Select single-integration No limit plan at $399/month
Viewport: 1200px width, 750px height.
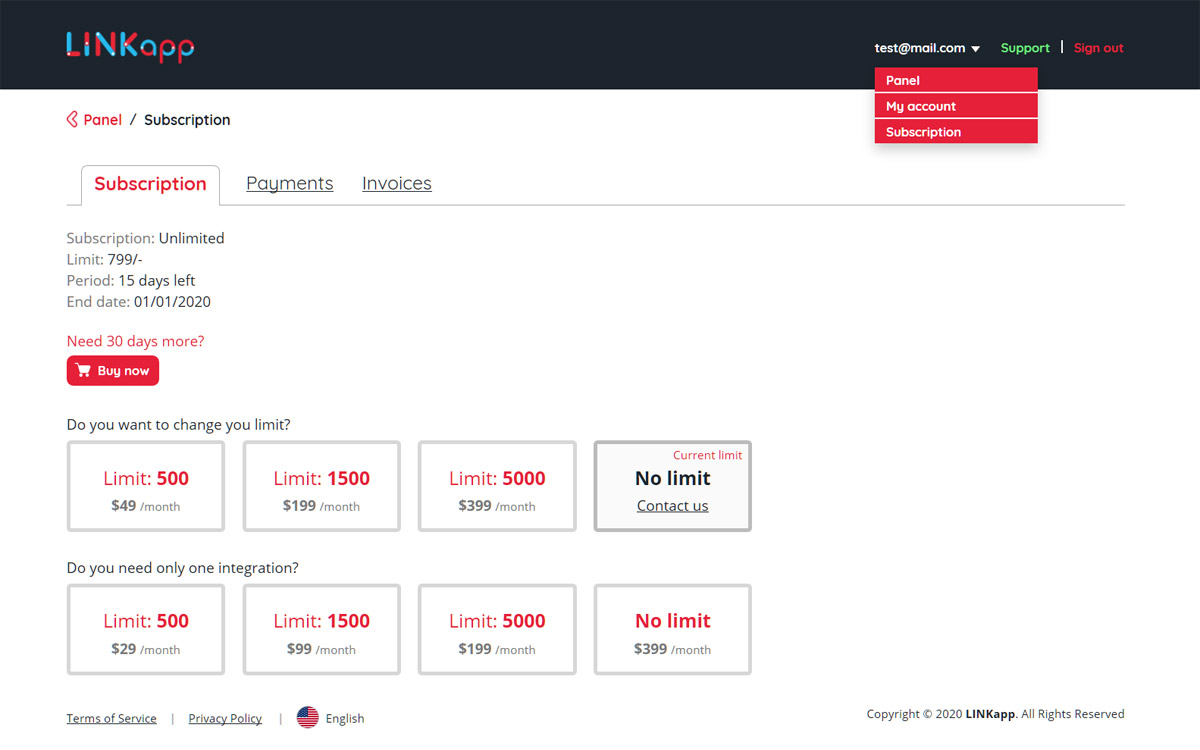pyautogui.click(x=672, y=630)
